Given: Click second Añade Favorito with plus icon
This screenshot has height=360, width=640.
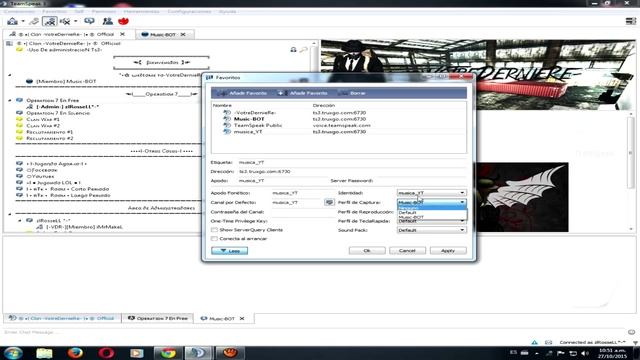Looking at the screenshot, I should [x=302, y=93].
